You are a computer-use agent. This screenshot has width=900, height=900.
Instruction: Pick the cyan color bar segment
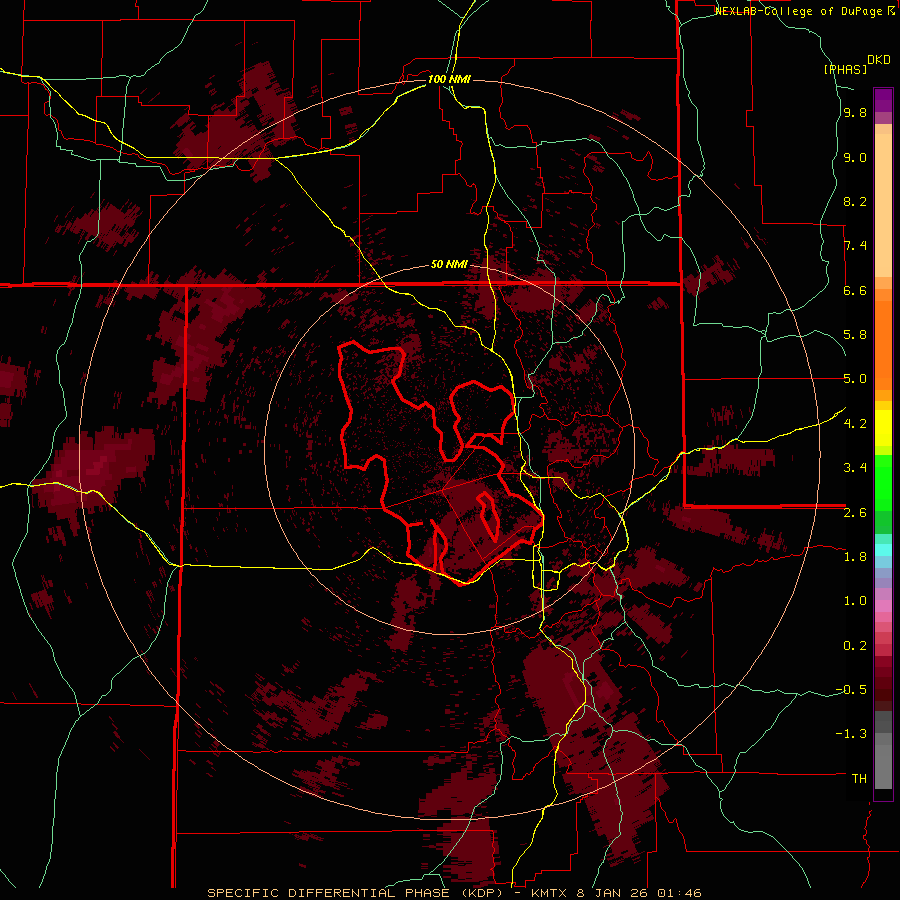883,549
